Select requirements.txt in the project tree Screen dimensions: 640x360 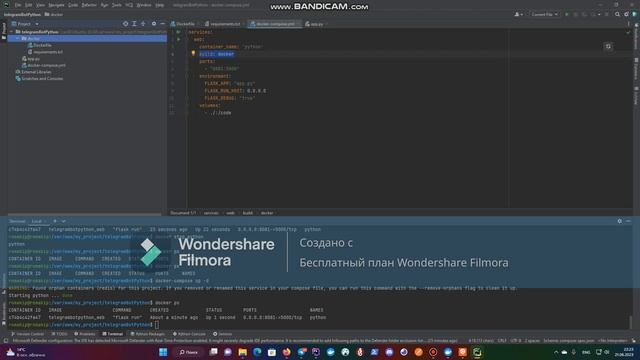pyautogui.click(x=45, y=52)
